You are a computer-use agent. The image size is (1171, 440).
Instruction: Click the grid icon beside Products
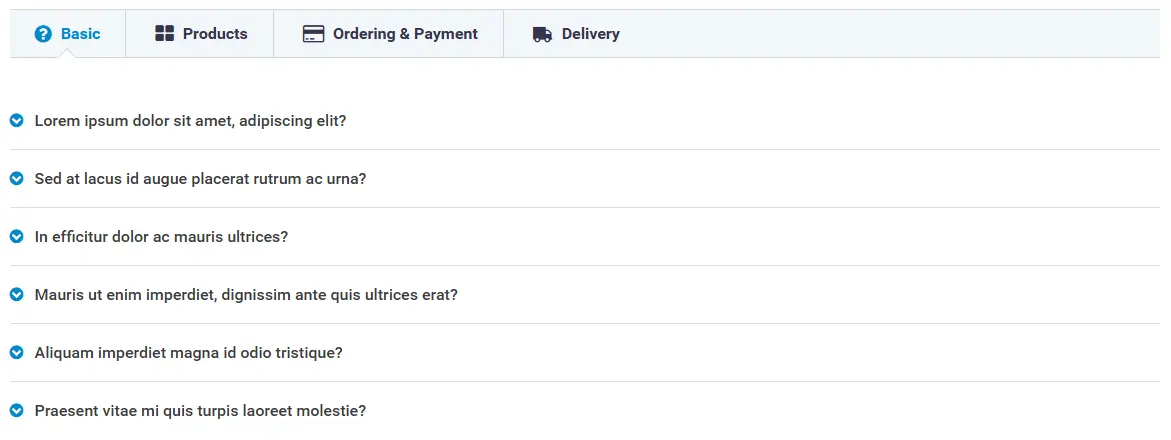point(164,34)
